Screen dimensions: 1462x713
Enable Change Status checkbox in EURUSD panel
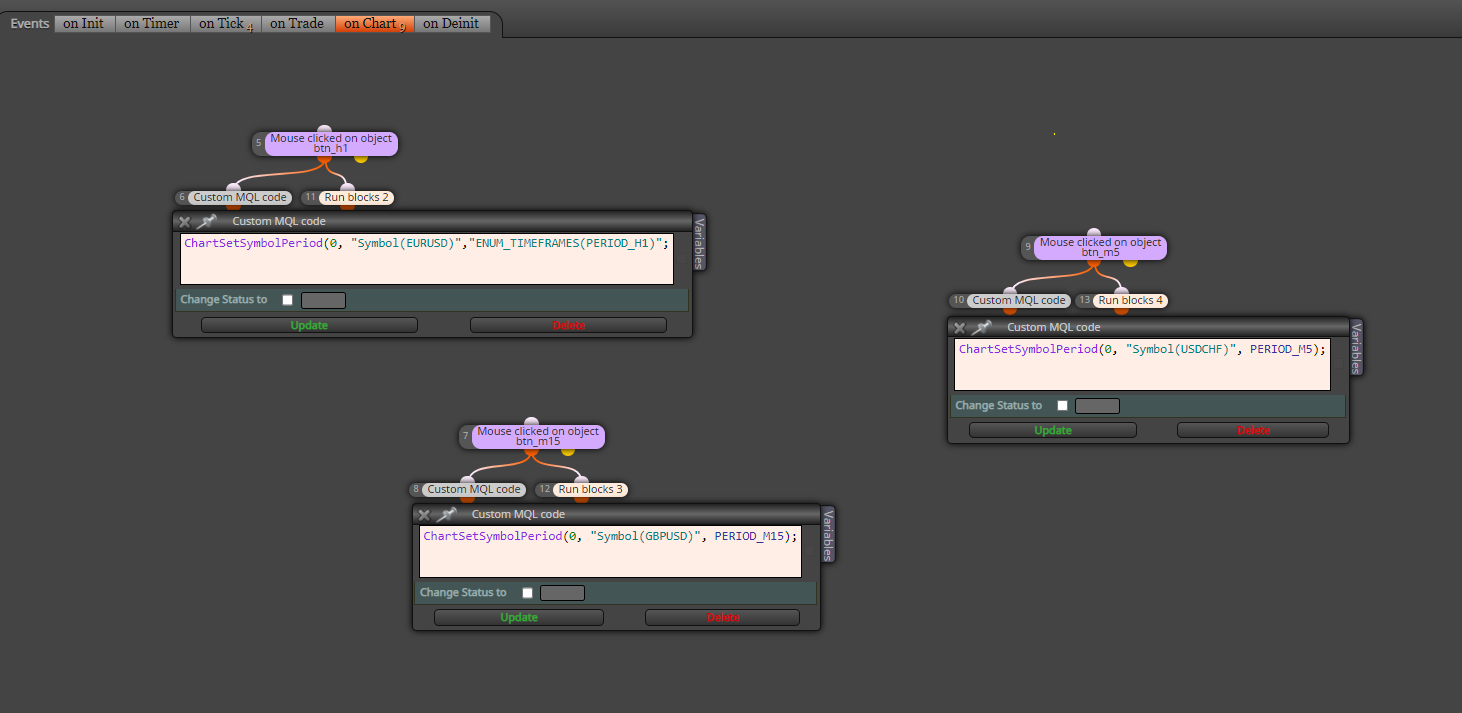tap(288, 300)
